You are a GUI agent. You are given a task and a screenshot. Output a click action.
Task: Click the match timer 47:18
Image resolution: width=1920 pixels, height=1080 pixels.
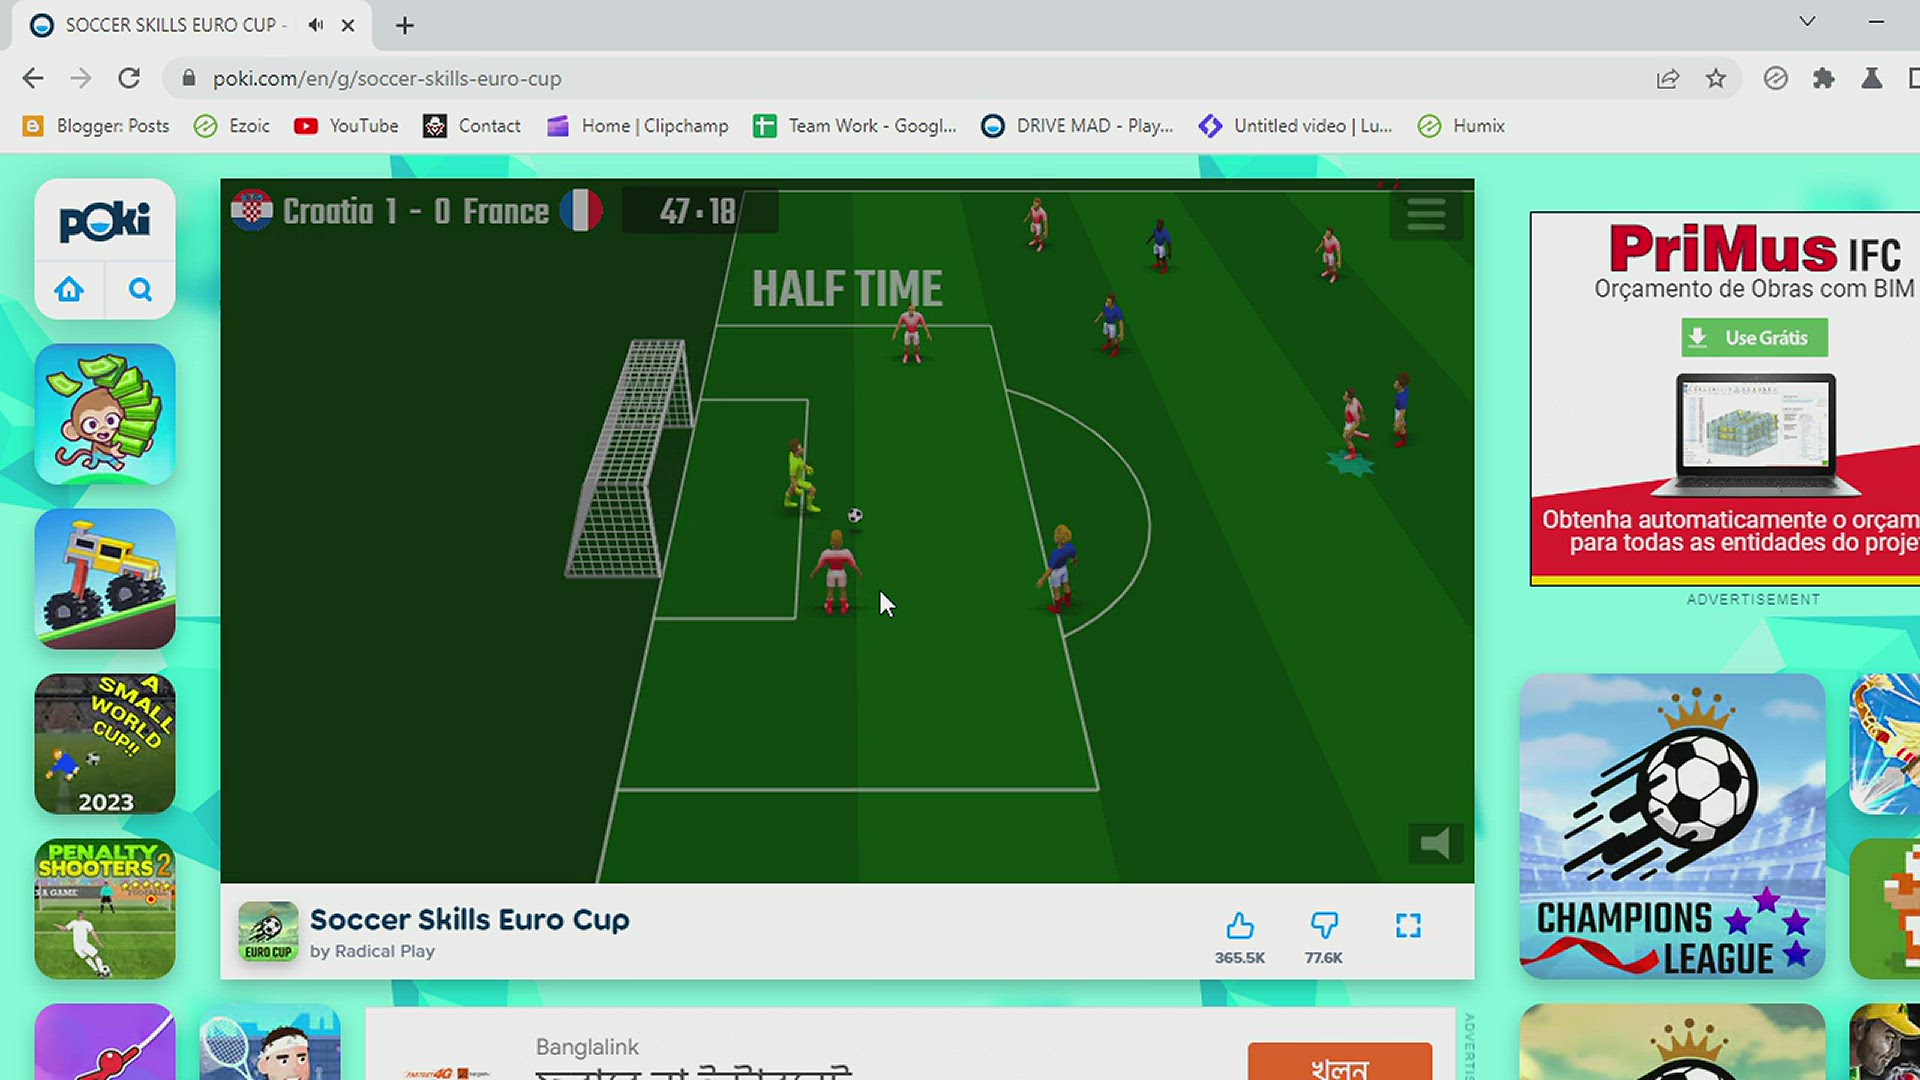pos(698,211)
